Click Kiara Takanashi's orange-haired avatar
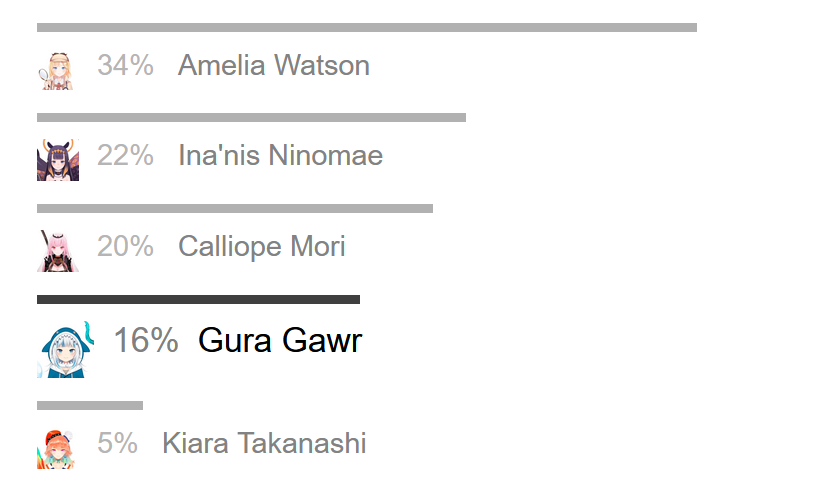818x479 pixels. pyautogui.click(x=56, y=449)
